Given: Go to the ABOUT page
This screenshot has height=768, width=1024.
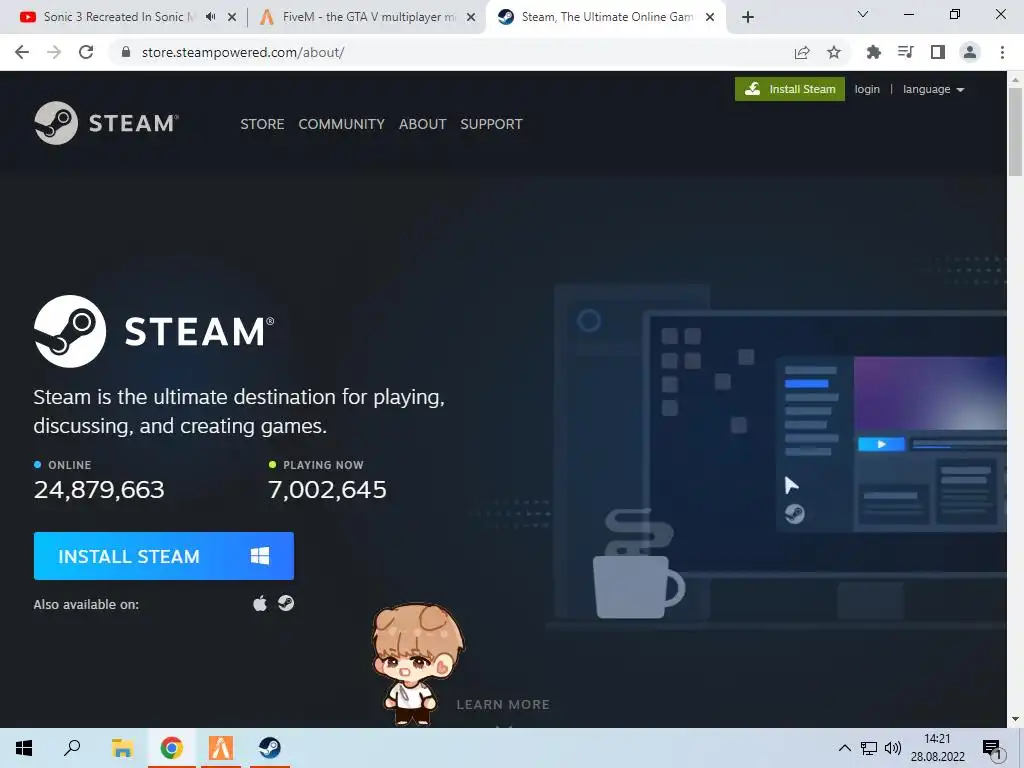Looking at the screenshot, I should coord(423,124).
